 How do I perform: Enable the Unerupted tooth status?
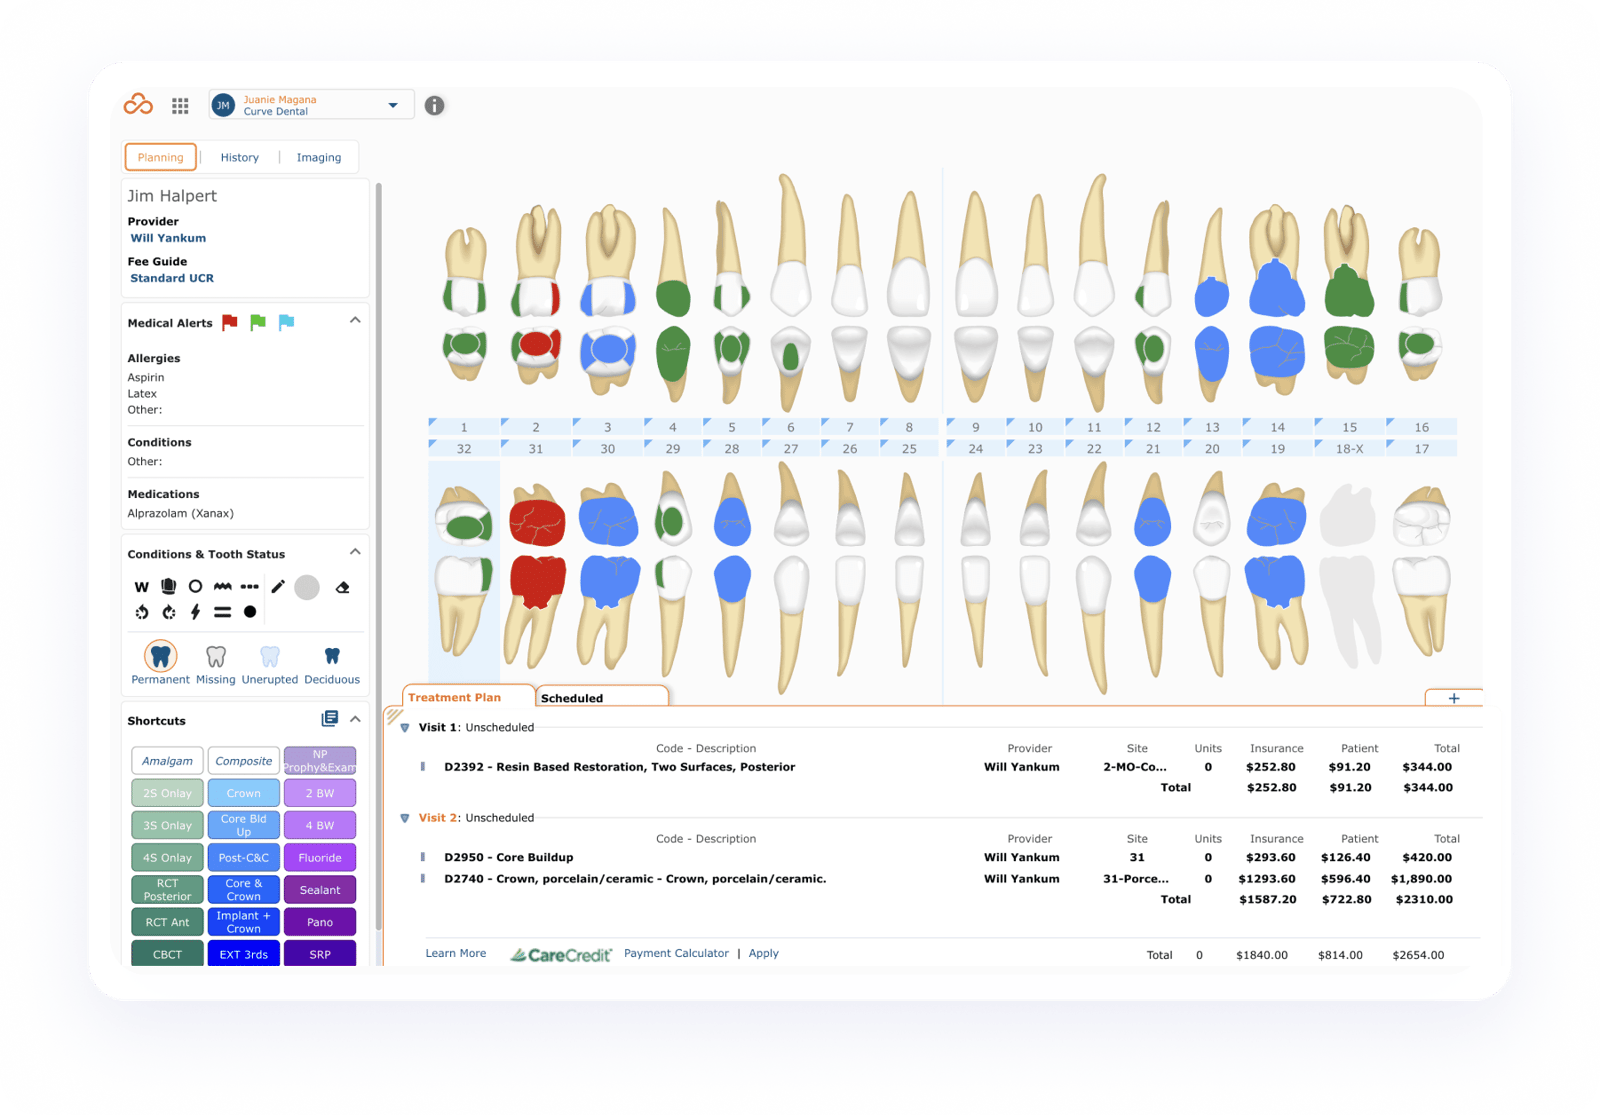269,657
